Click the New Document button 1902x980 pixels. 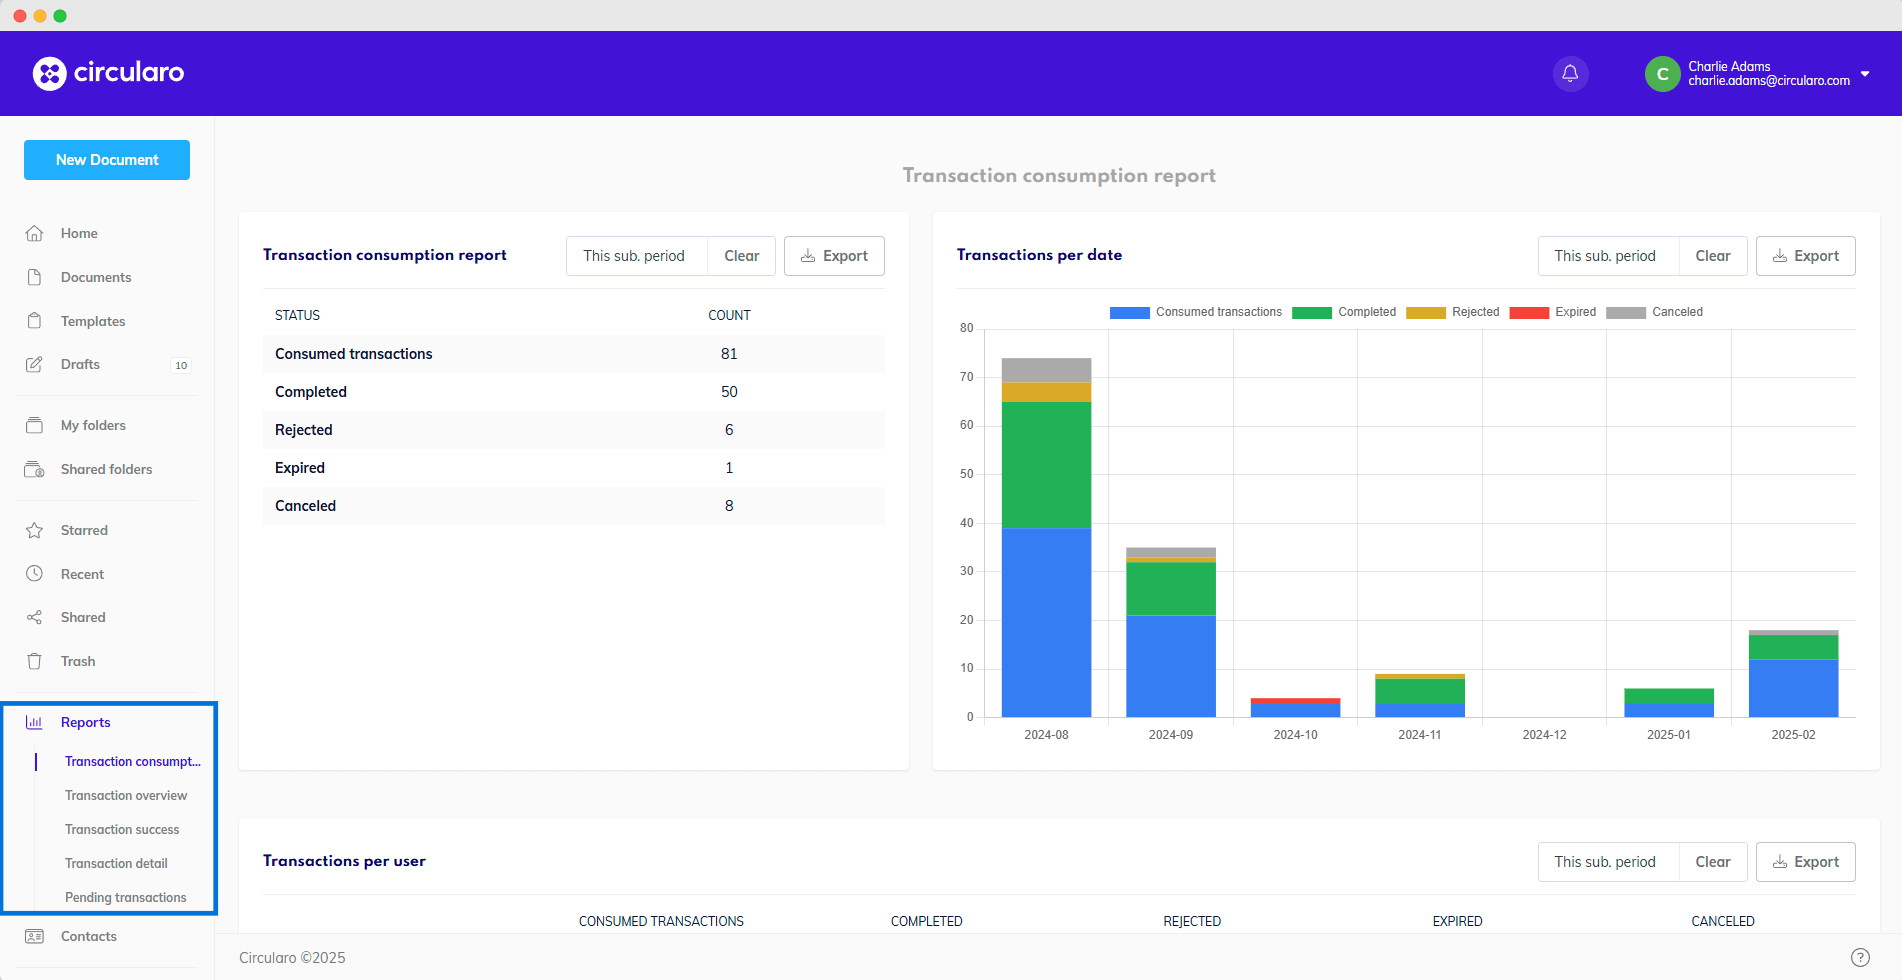click(107, 160)
